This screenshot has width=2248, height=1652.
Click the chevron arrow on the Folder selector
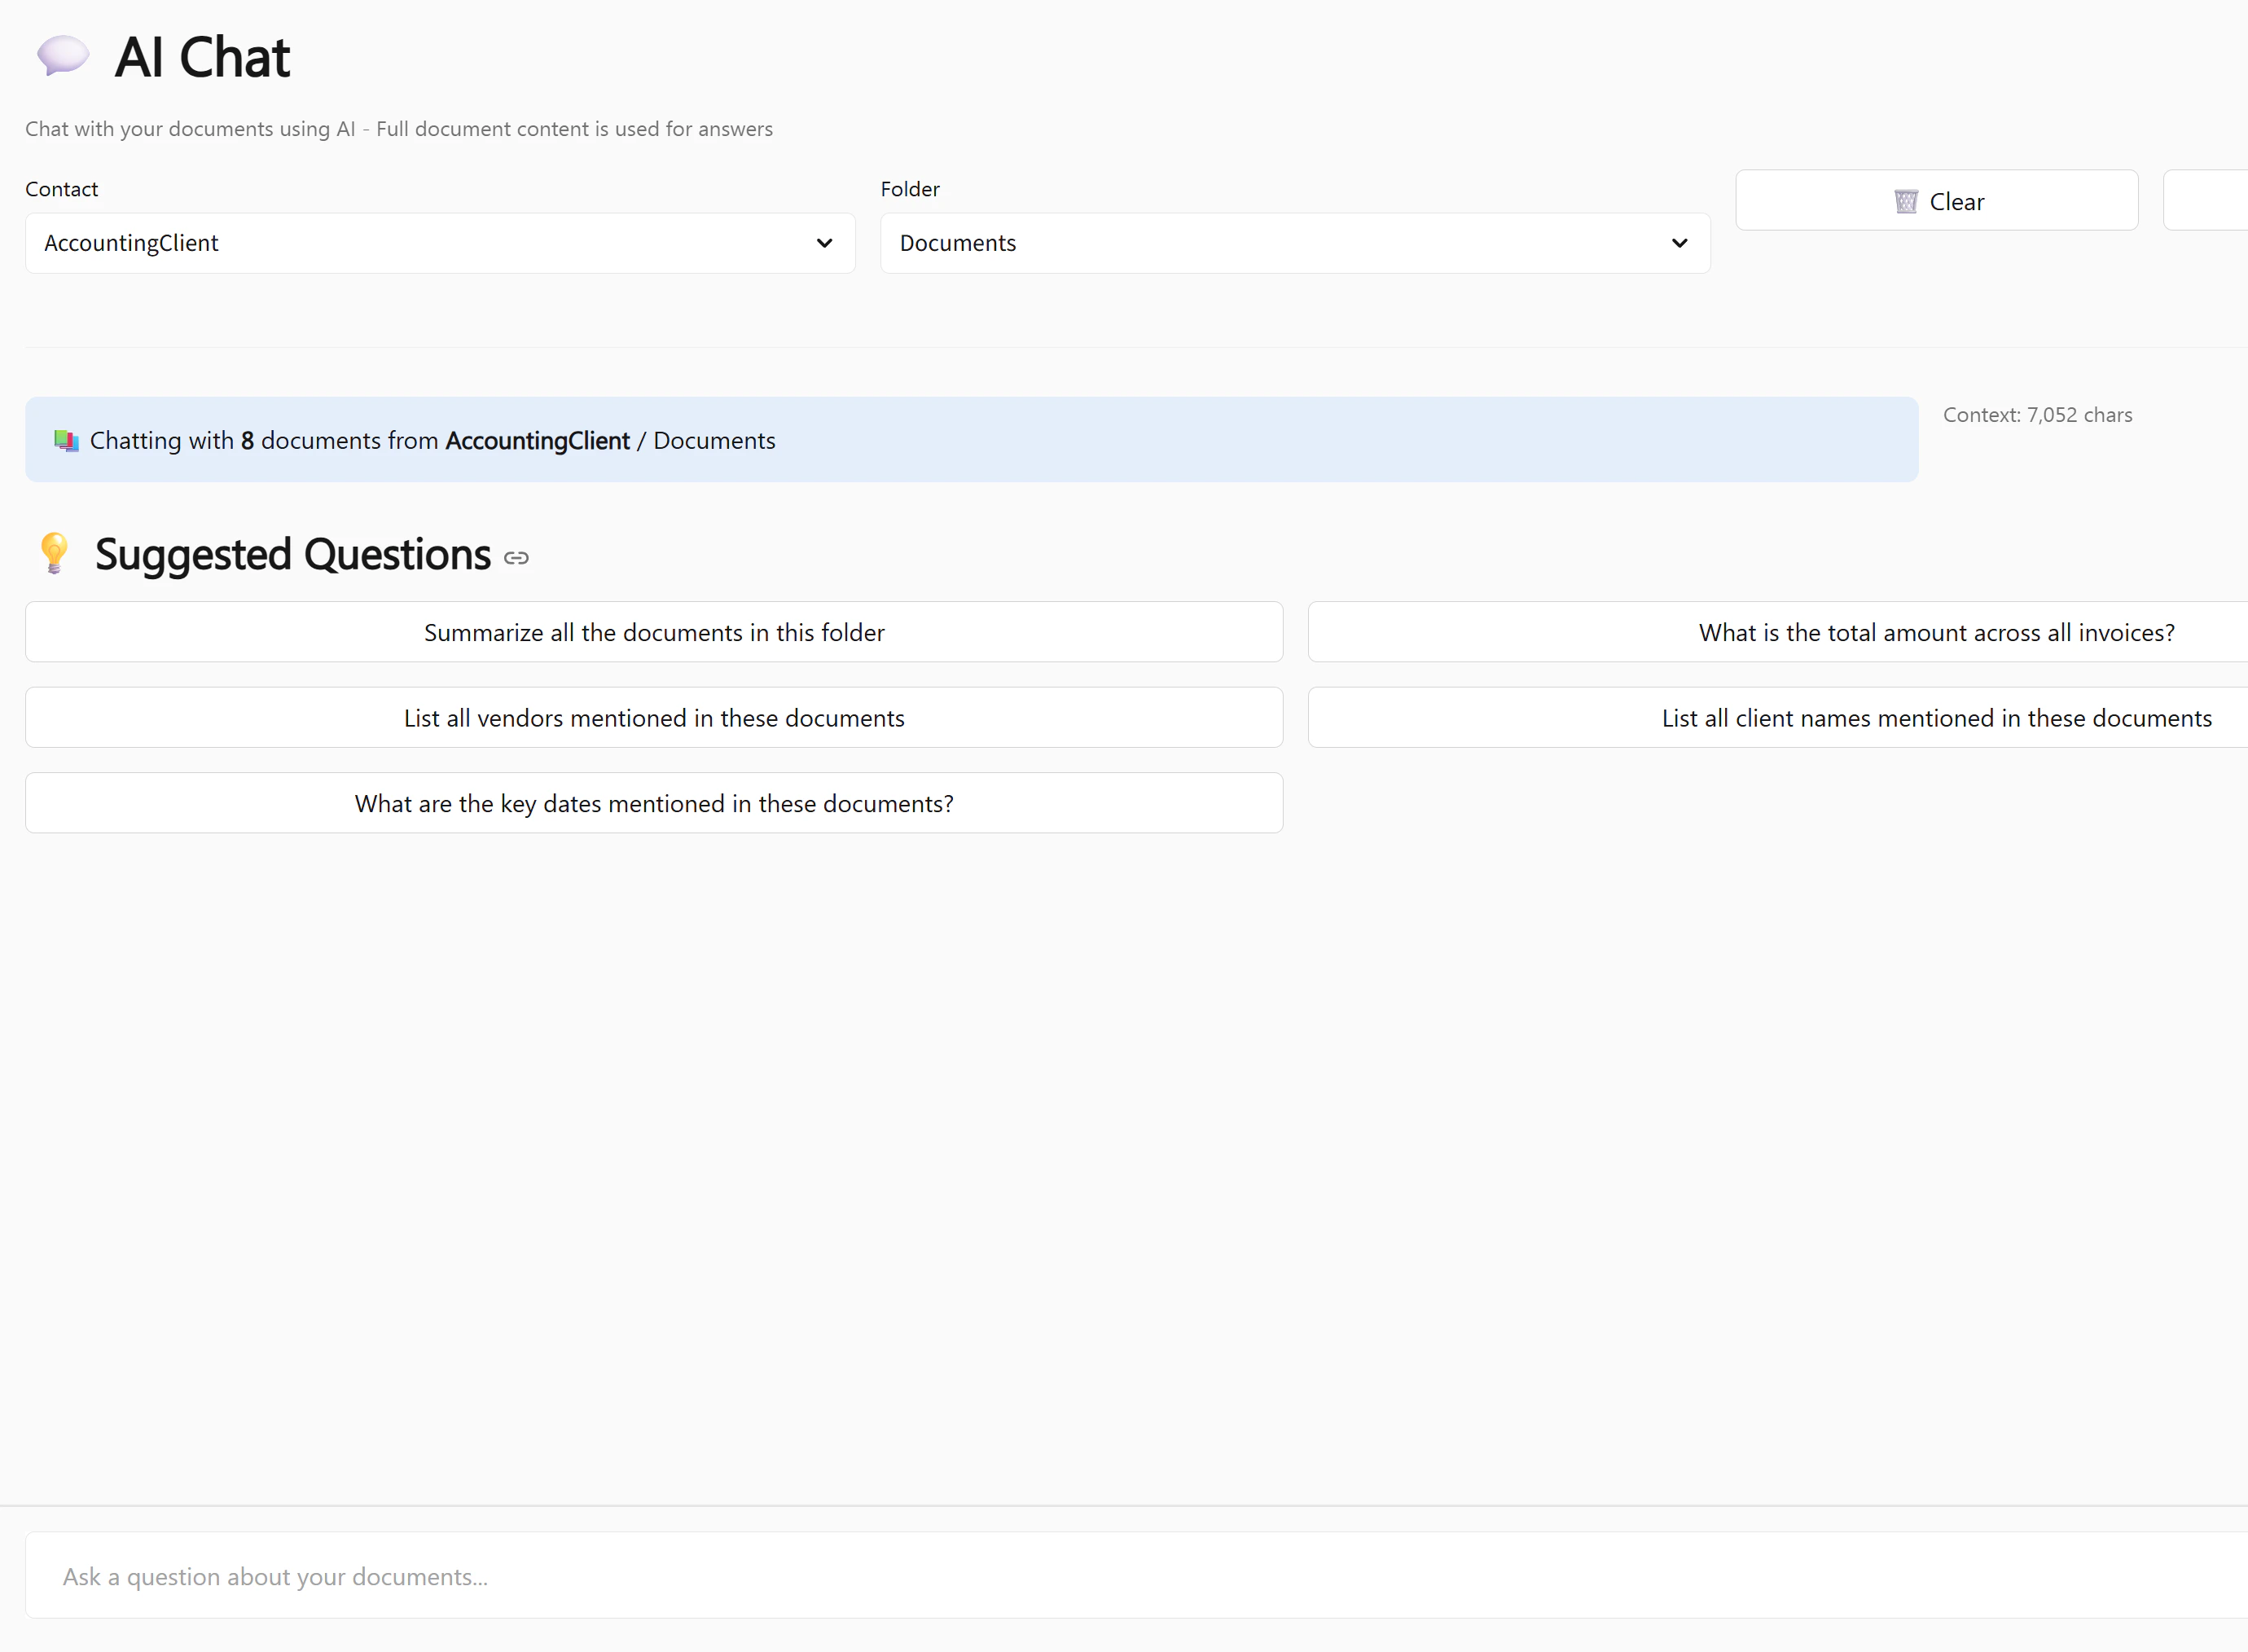pyautogui.click(x=1679, y=243)
